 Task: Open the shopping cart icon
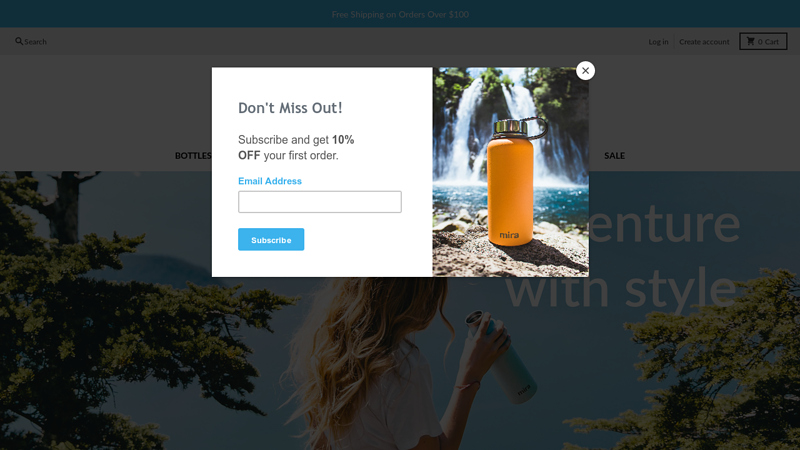(751, 41)
